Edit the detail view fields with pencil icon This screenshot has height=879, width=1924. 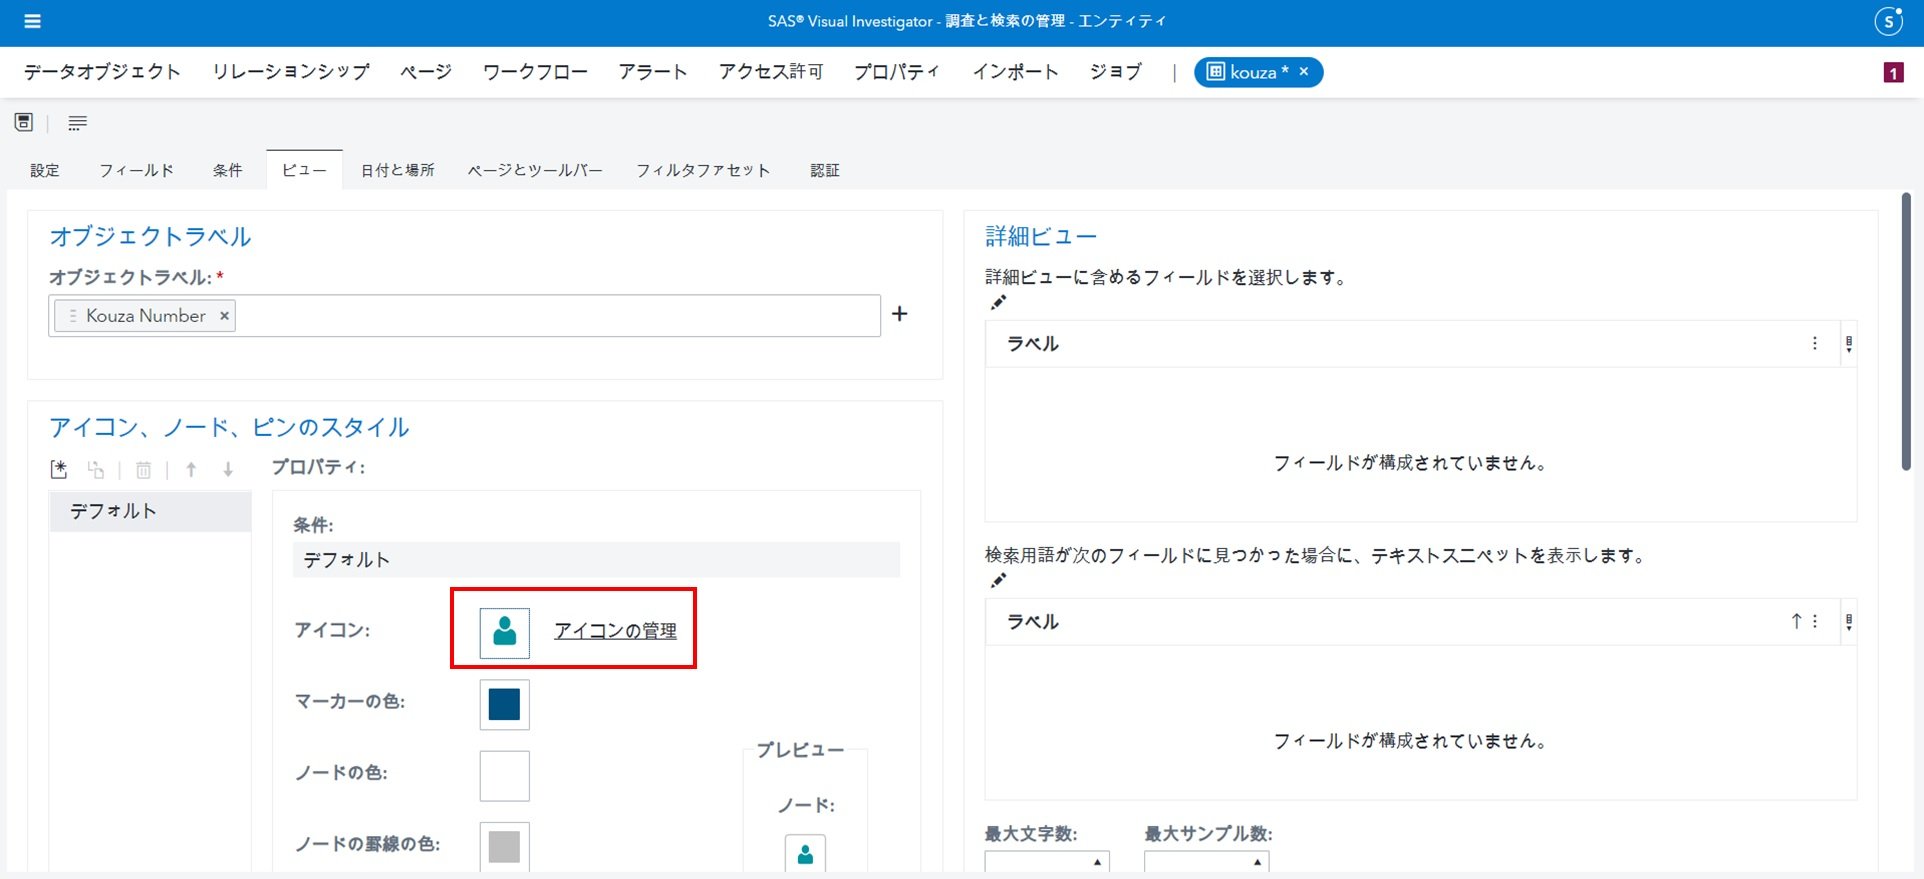pos(998,303)
